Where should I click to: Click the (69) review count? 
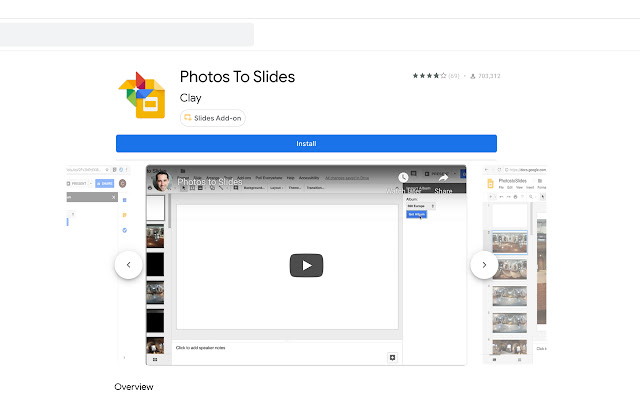pos(454,76)
